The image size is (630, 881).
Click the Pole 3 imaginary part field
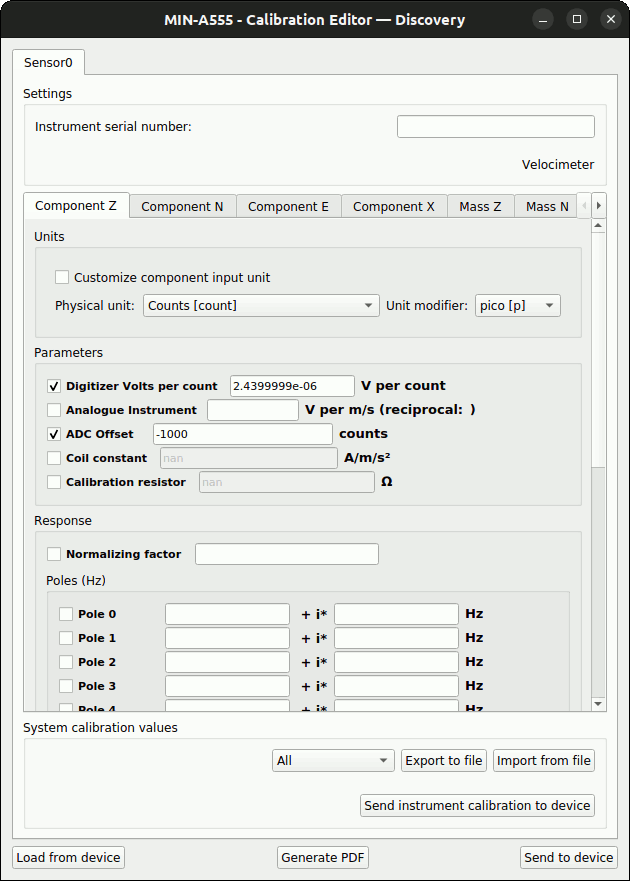coord(397,686)
